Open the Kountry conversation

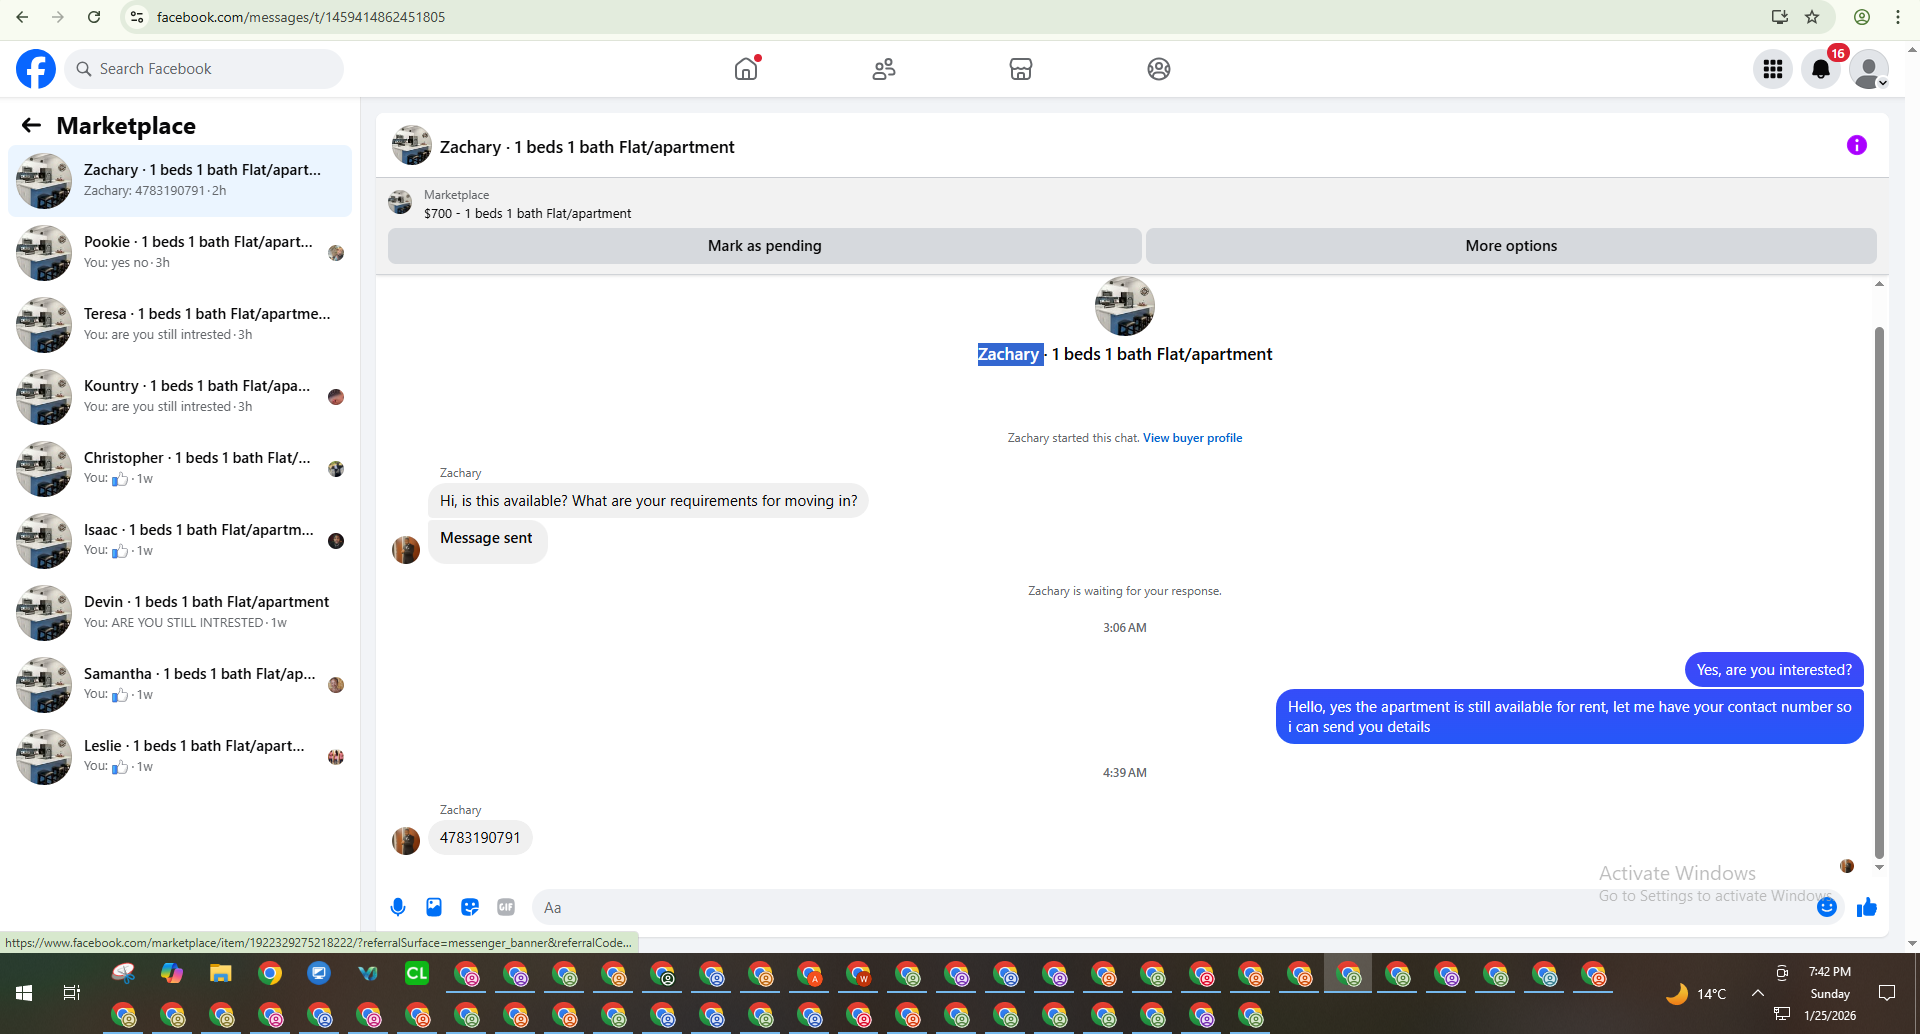[x=180, y=397]
